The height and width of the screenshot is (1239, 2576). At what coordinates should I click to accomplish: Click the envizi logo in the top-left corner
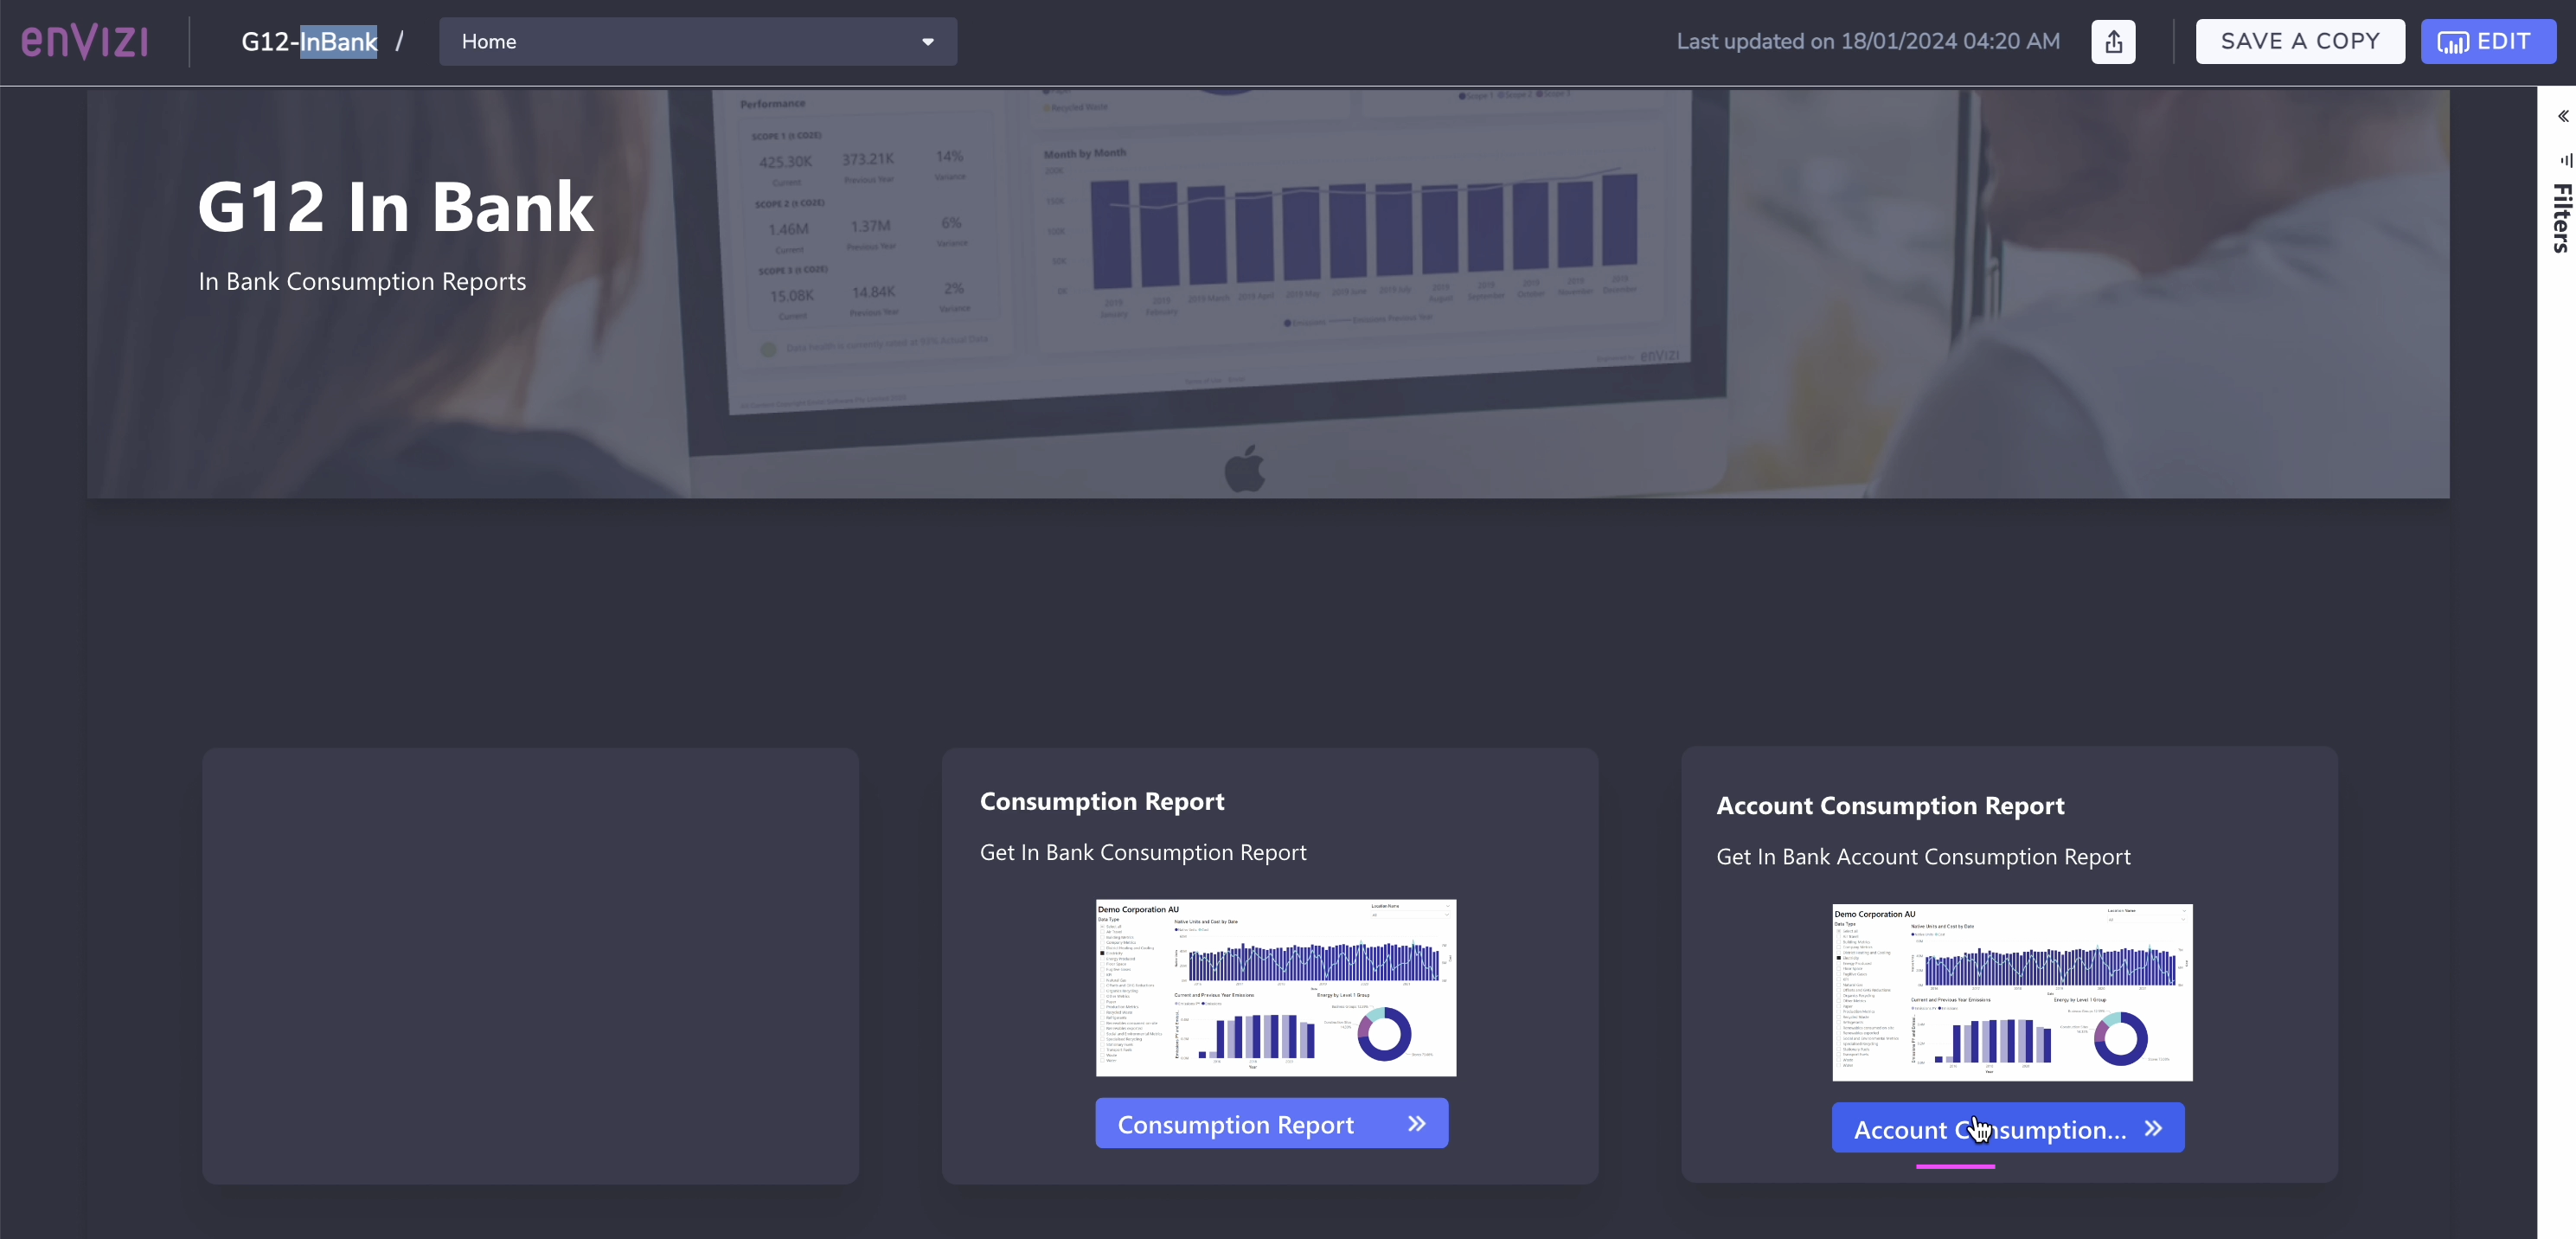tap(84, 40)
